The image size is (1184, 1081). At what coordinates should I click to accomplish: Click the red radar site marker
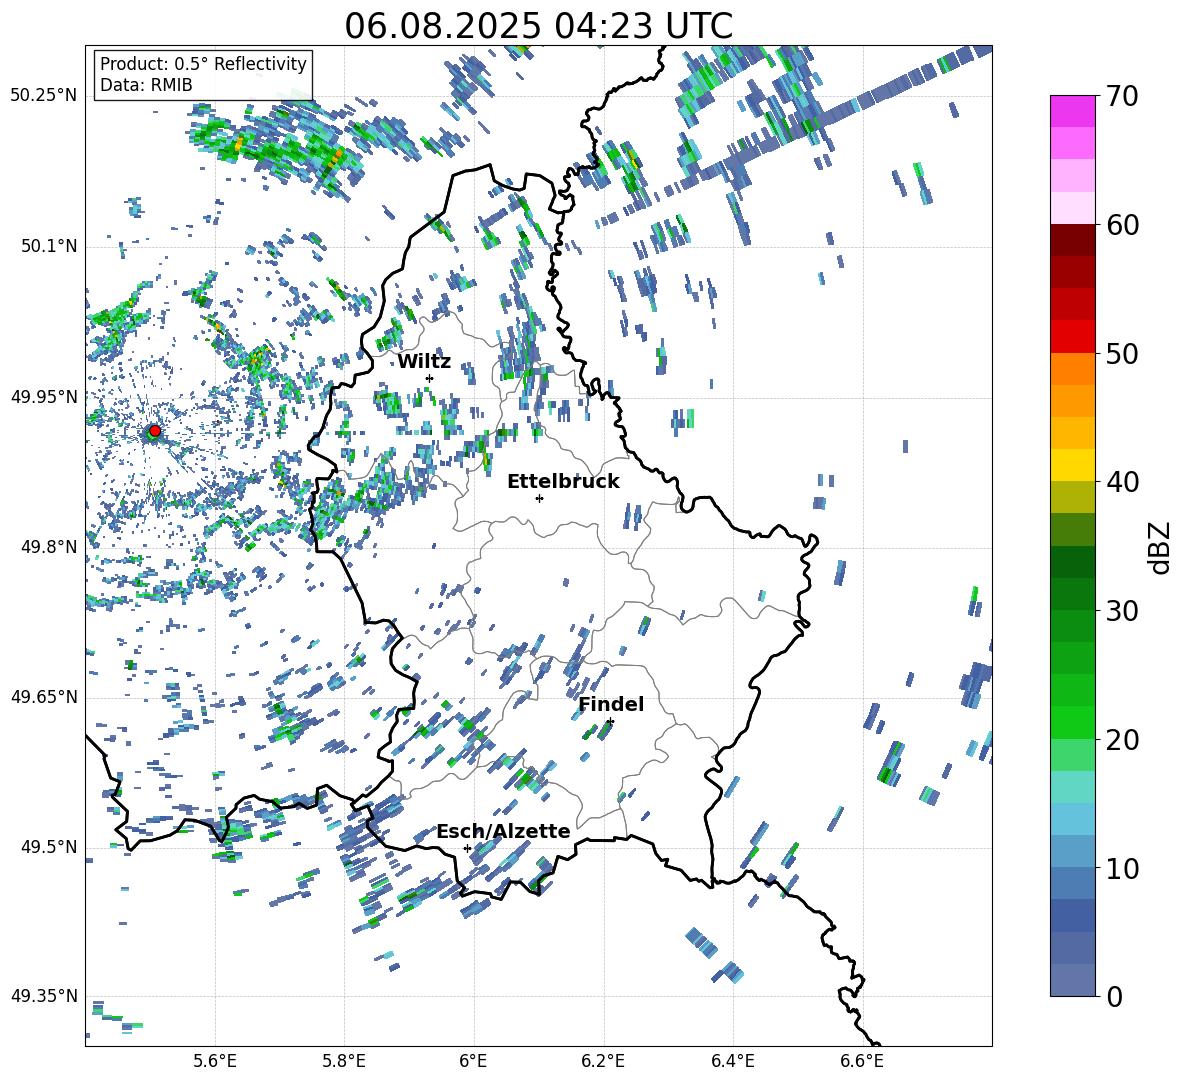click(155, 430)
